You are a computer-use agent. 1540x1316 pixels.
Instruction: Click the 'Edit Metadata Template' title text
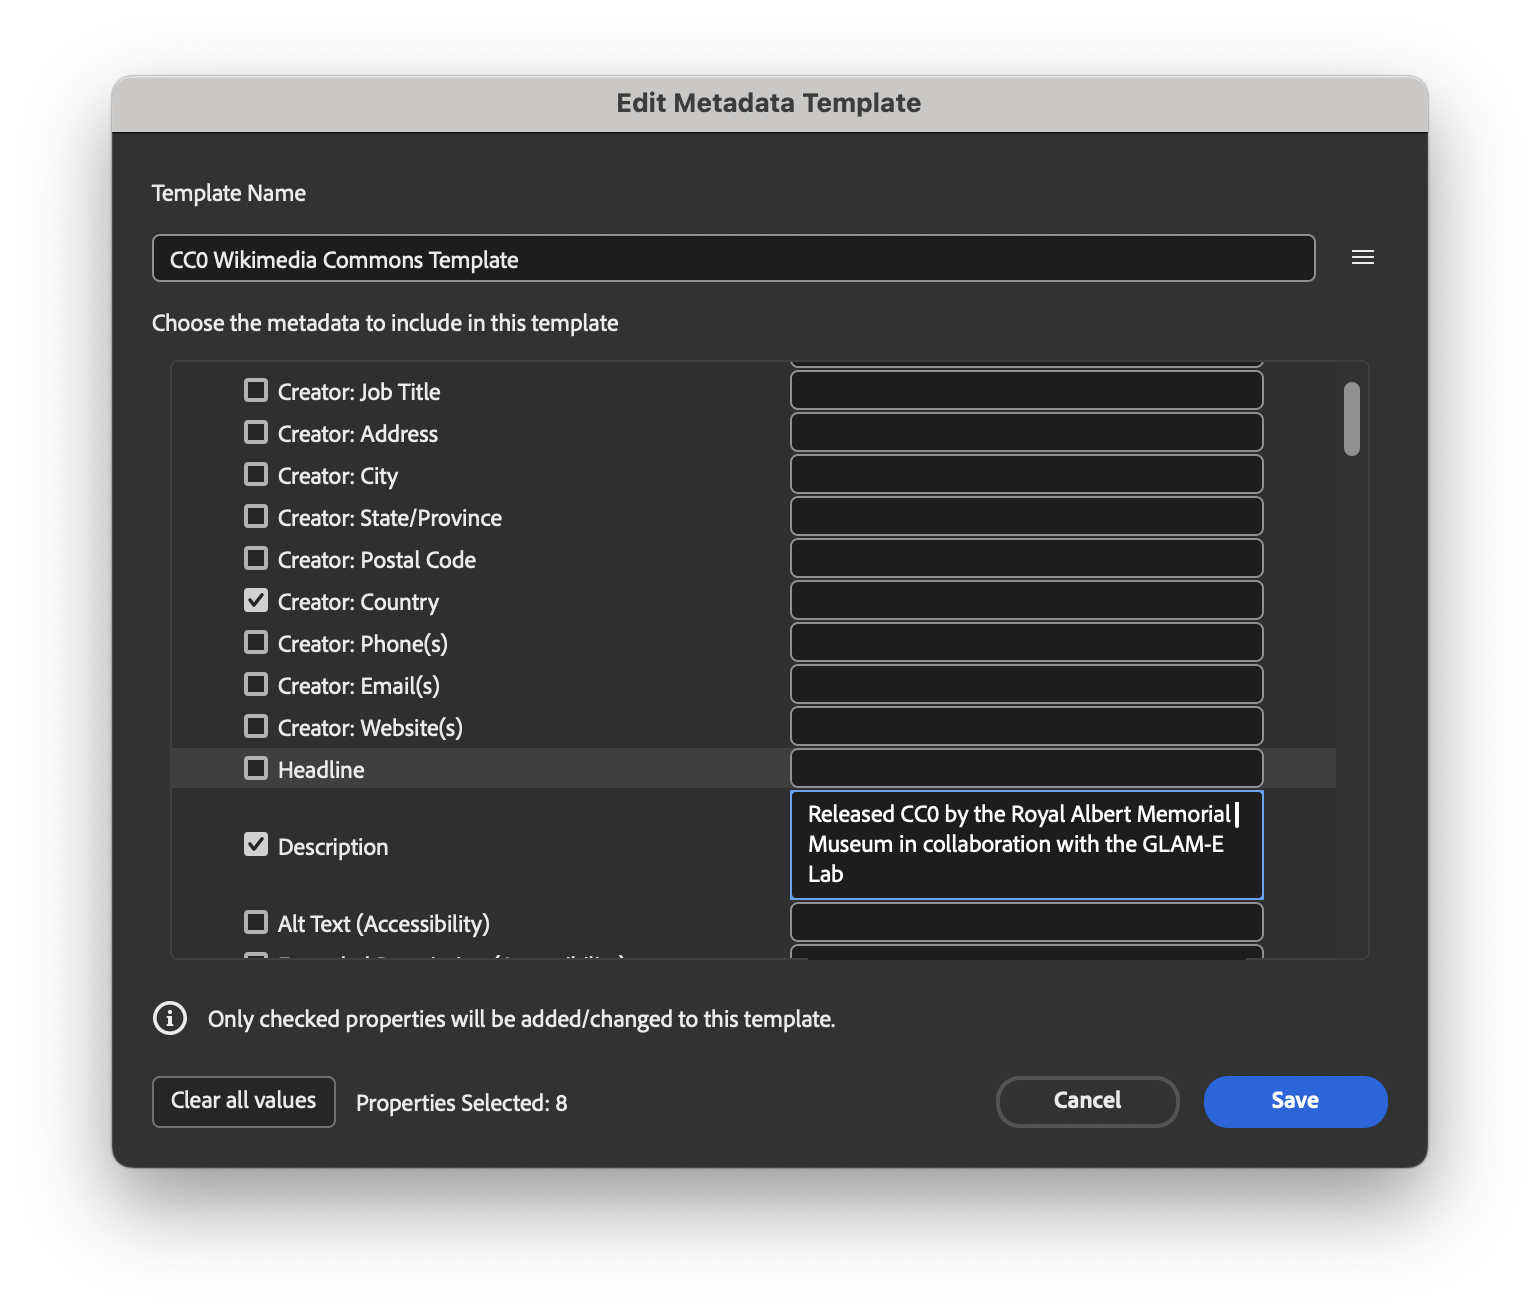(x=768, y=103)
